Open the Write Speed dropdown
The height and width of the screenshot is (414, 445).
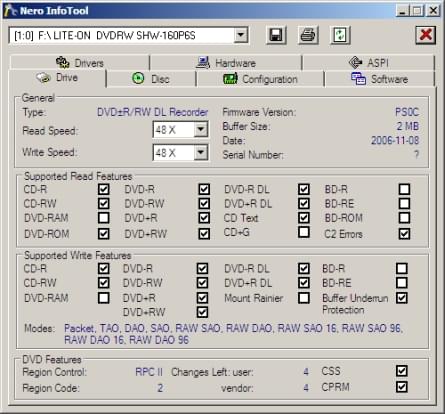pos(201,152)
